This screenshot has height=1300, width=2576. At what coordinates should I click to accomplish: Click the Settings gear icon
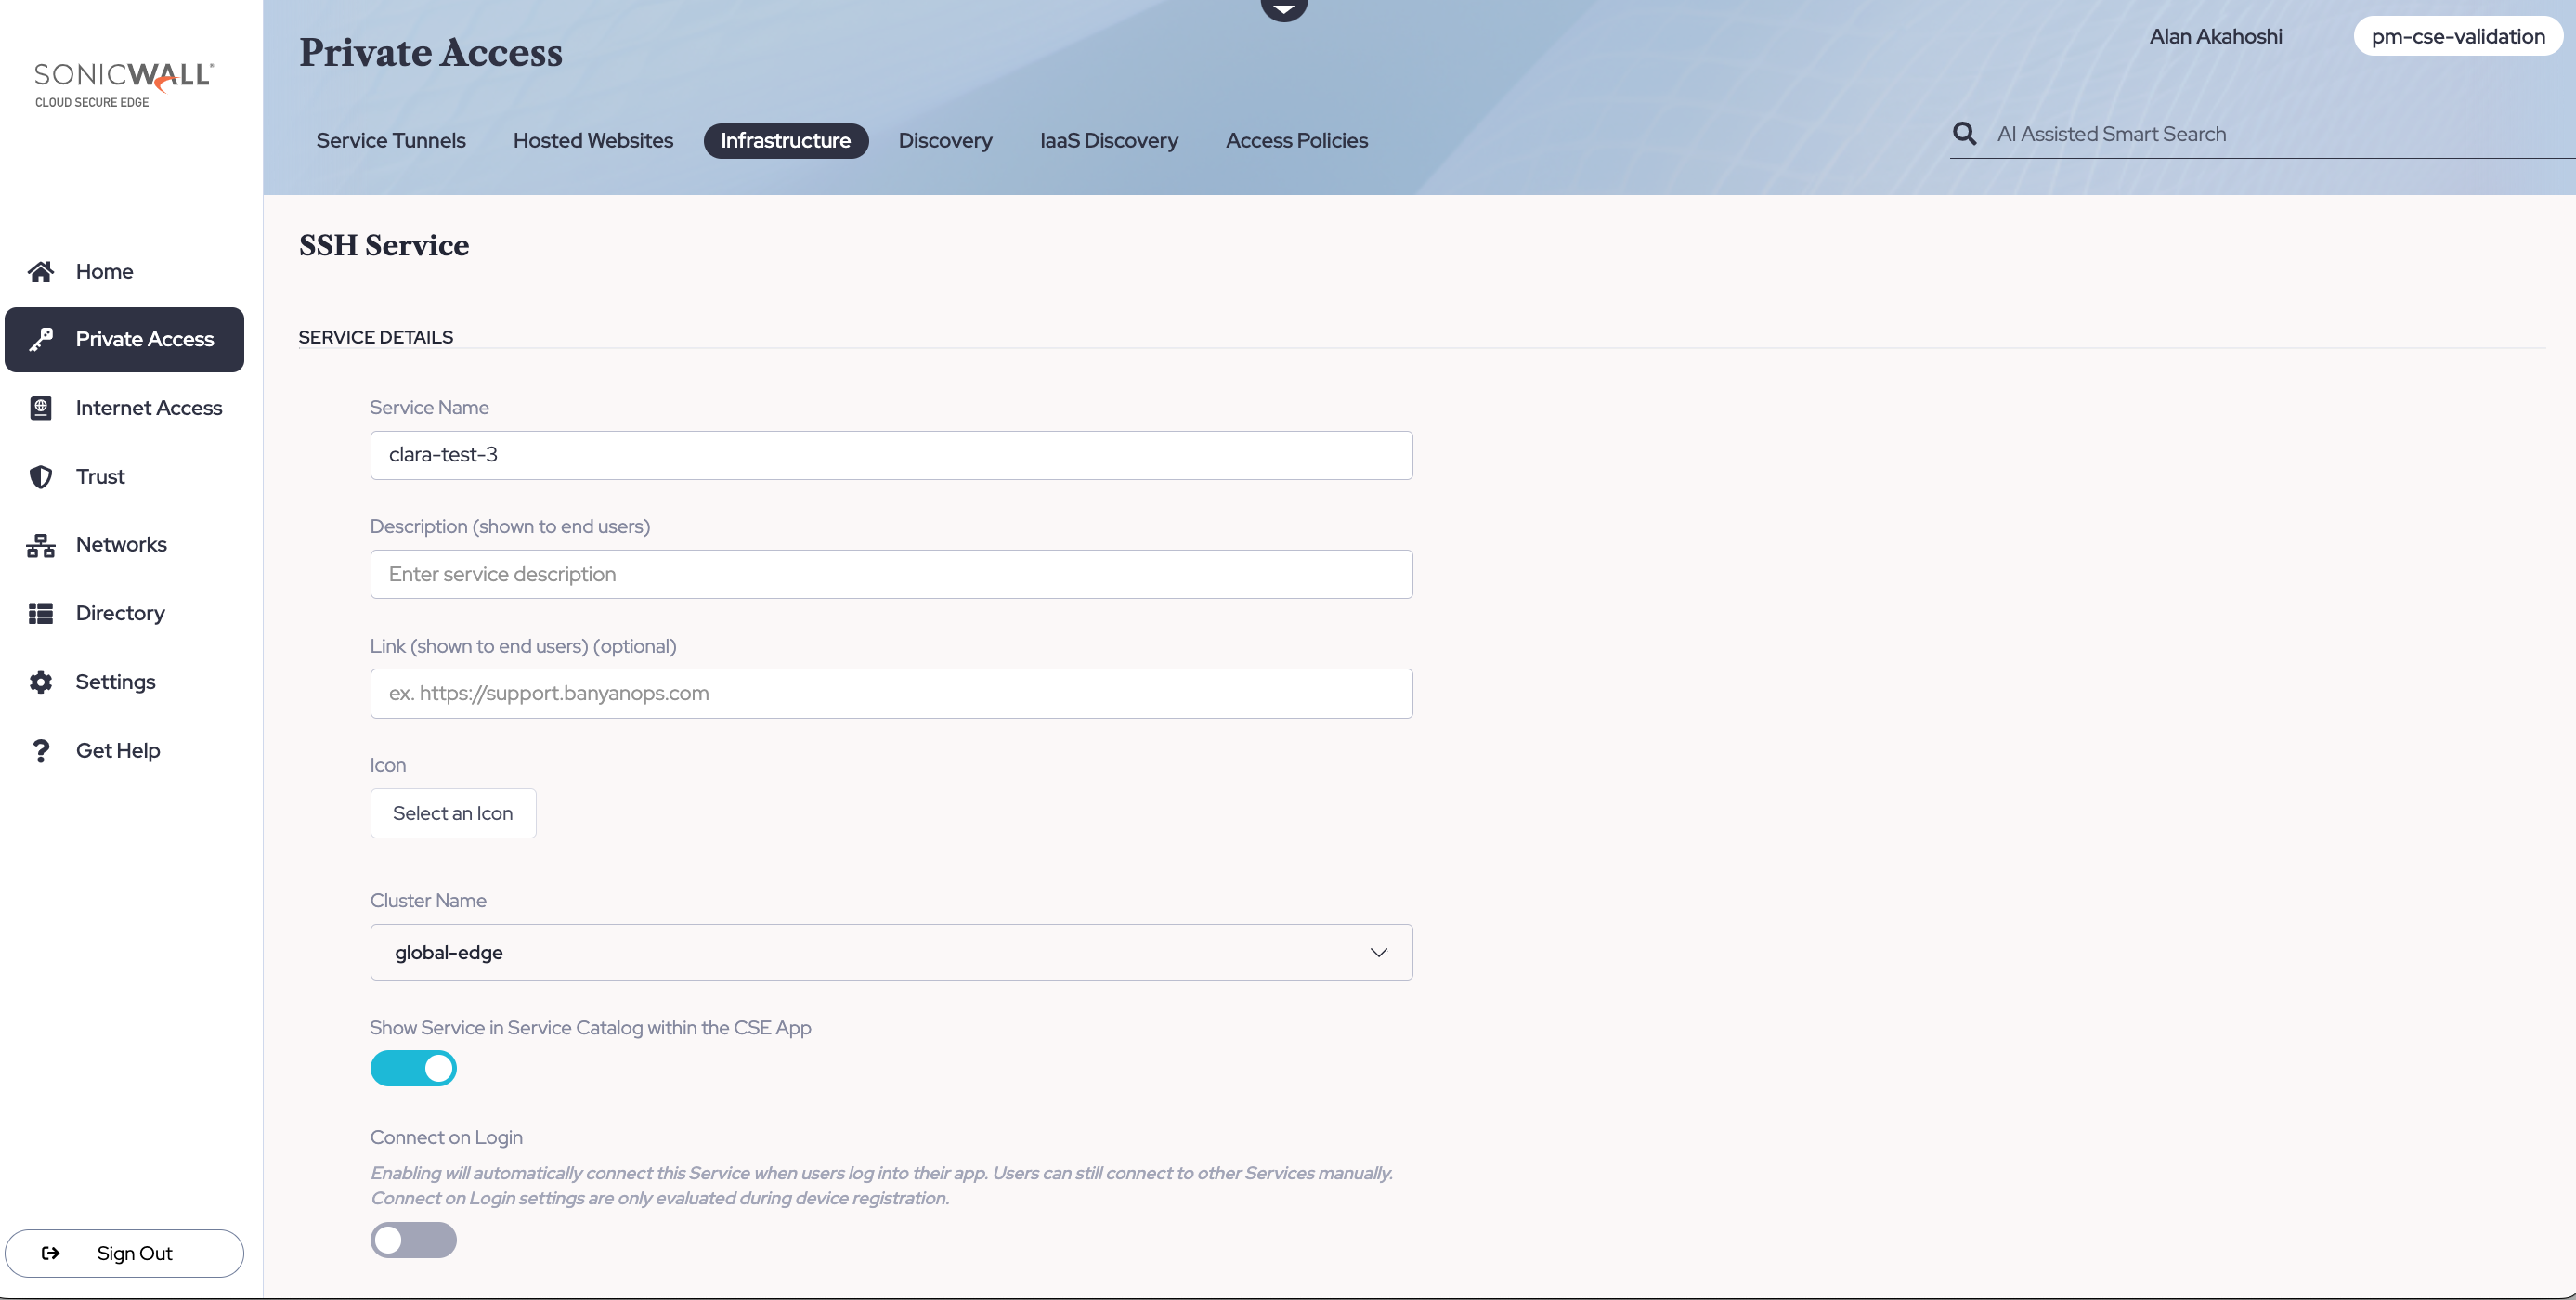click(x=41, y=682)
